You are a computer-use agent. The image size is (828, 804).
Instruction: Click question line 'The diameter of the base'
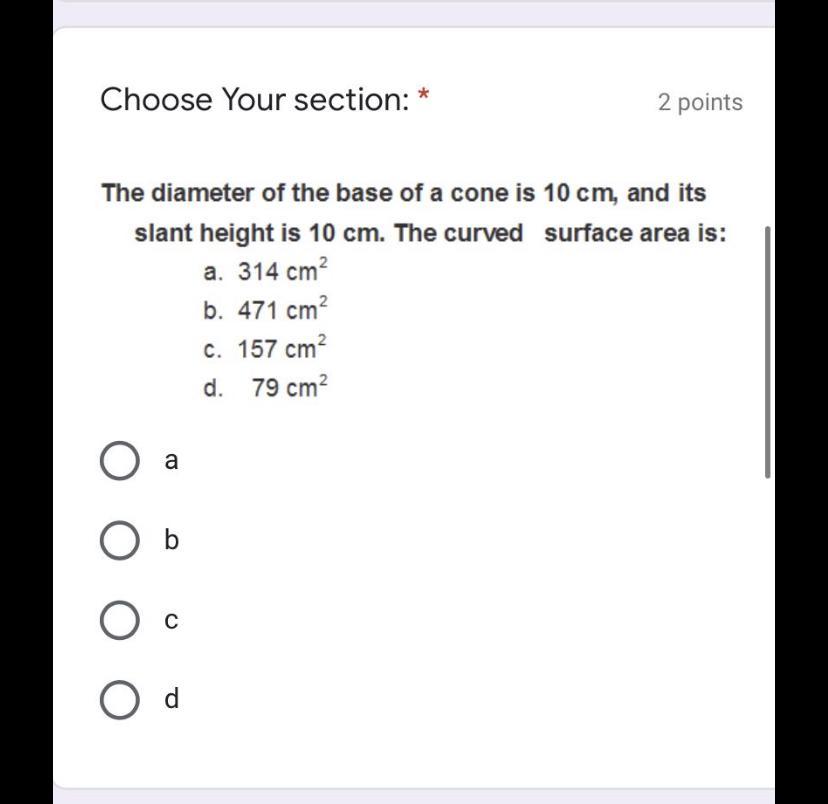404,193
